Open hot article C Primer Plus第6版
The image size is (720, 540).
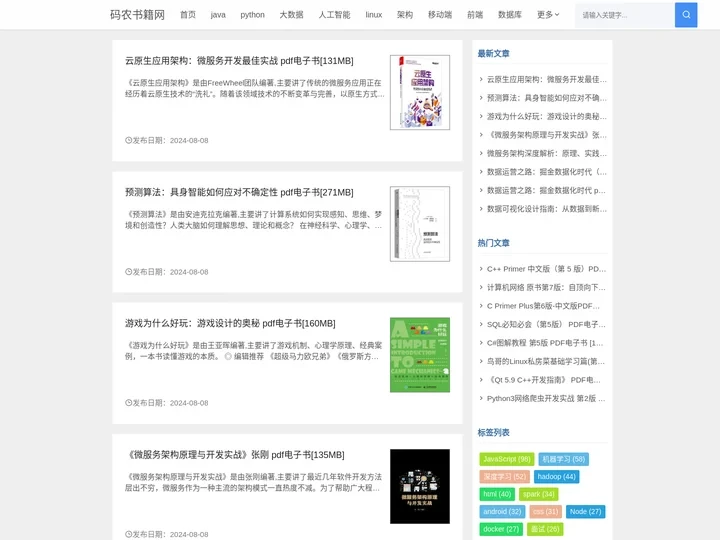543,306
